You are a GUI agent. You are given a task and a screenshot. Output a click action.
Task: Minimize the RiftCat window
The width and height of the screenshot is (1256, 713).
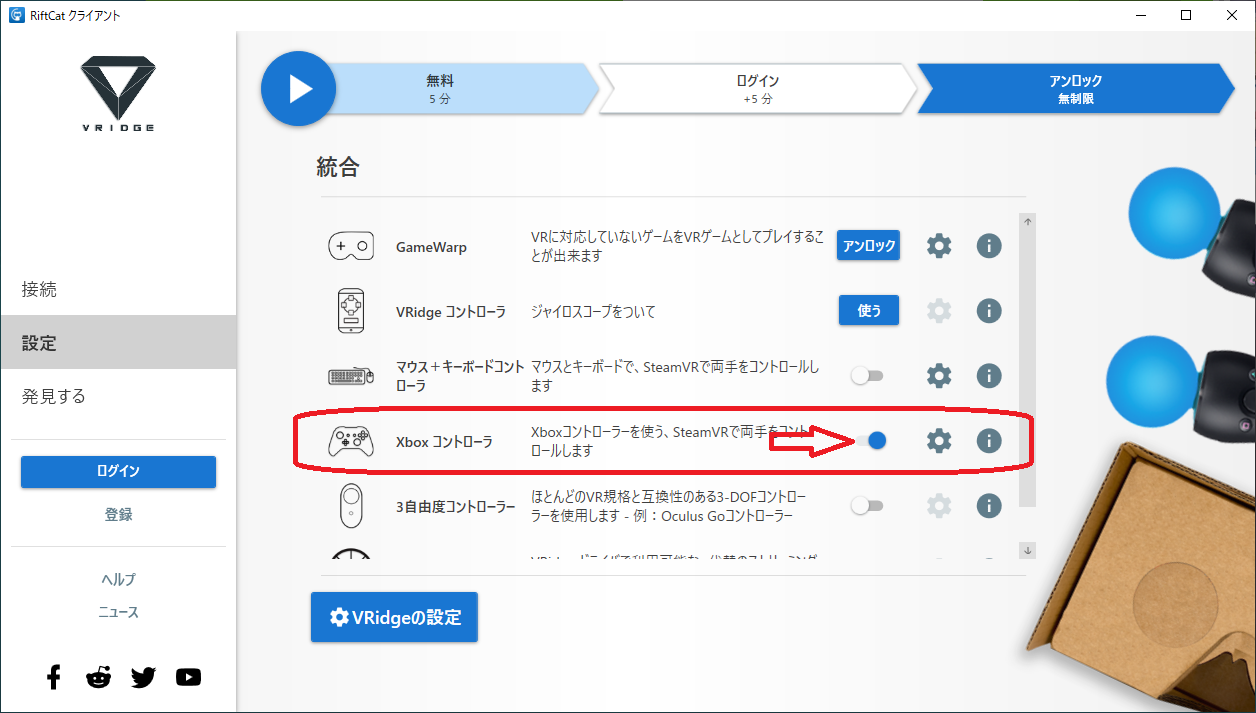point(1139,15)
